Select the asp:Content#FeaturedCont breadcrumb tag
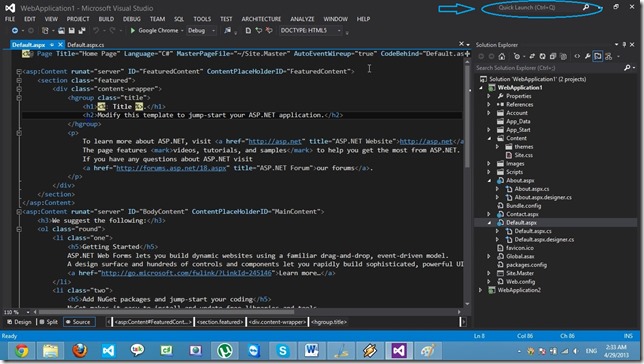The image size is (644, 364). [x=152, y=322]
